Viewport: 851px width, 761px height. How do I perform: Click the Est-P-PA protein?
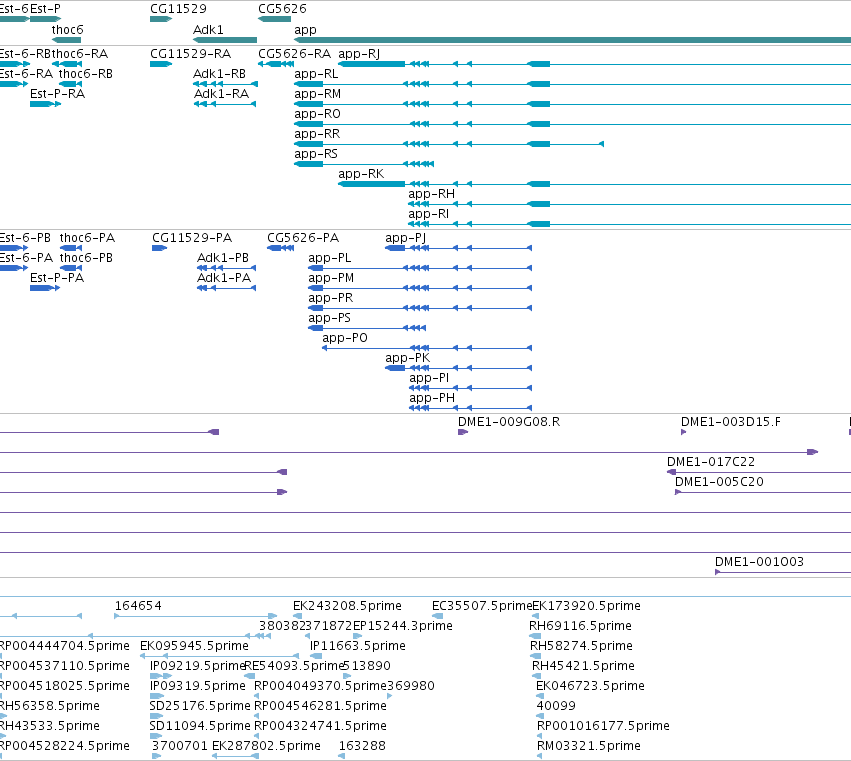[57, 278]
